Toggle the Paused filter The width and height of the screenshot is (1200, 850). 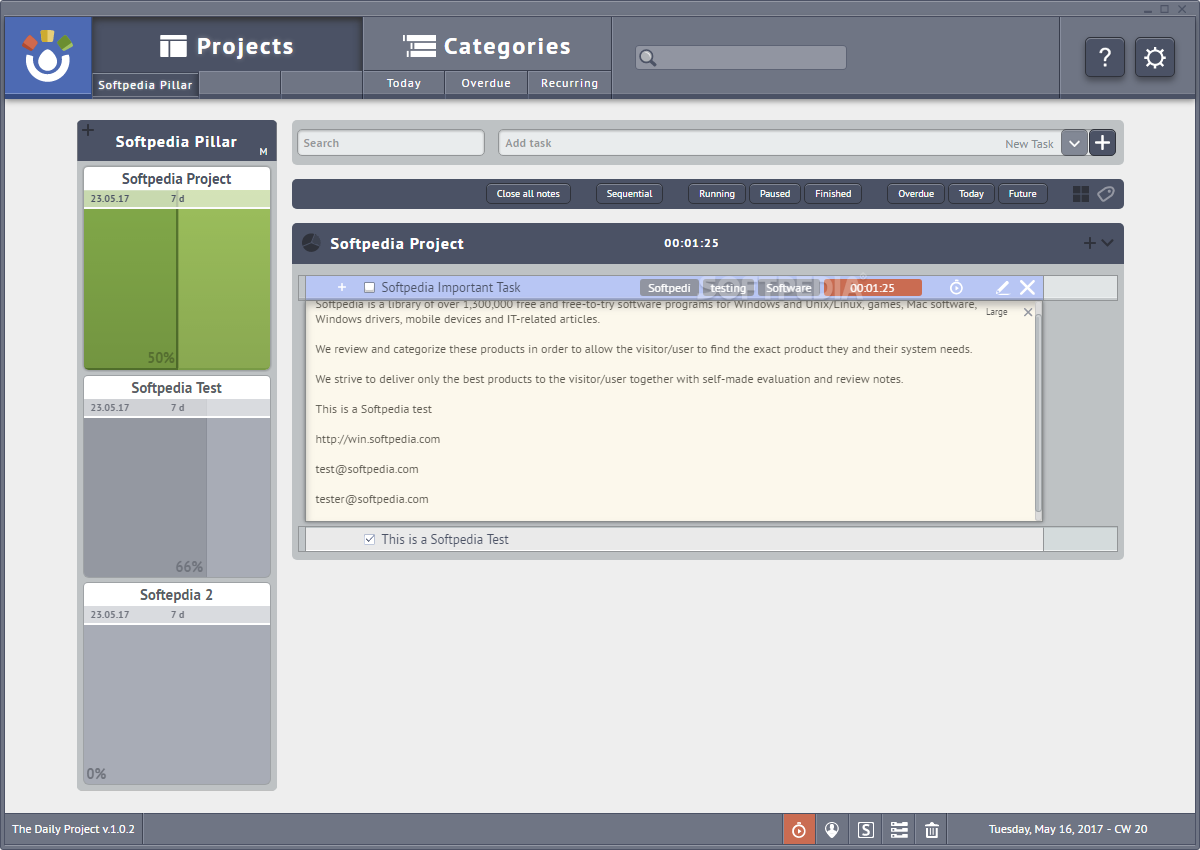pyautogui.click(x=775, y=194)
